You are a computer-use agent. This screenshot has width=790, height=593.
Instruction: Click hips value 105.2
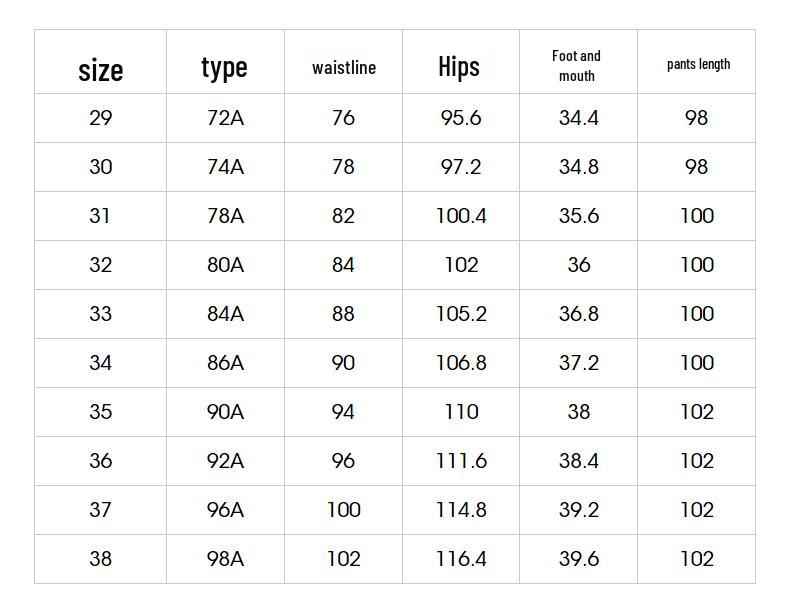461,314
